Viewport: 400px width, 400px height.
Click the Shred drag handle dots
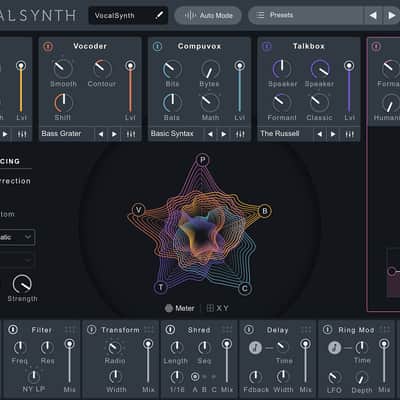227,330
